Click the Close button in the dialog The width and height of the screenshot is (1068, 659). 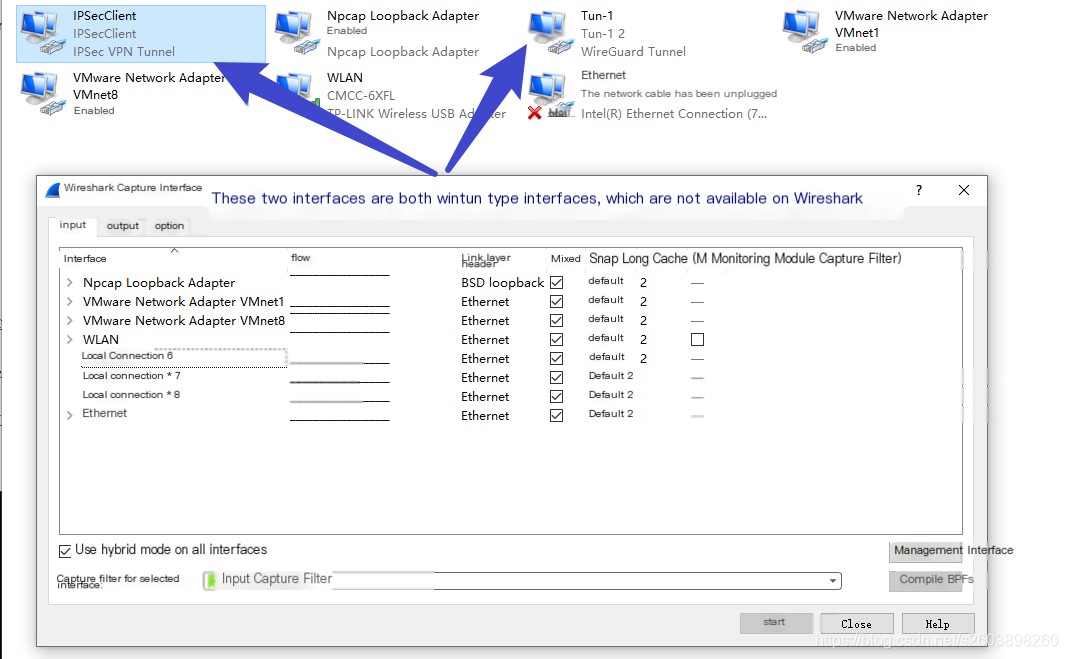[856, 624]
